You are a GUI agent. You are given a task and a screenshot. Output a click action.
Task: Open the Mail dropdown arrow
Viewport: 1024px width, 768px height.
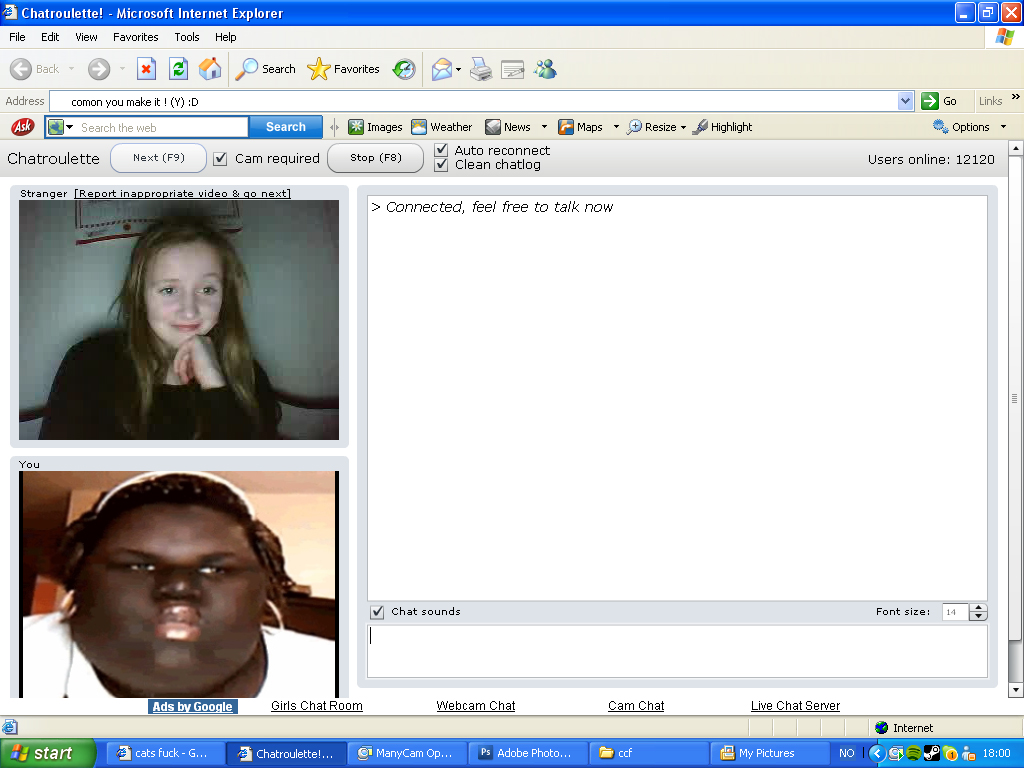point(458,69)
